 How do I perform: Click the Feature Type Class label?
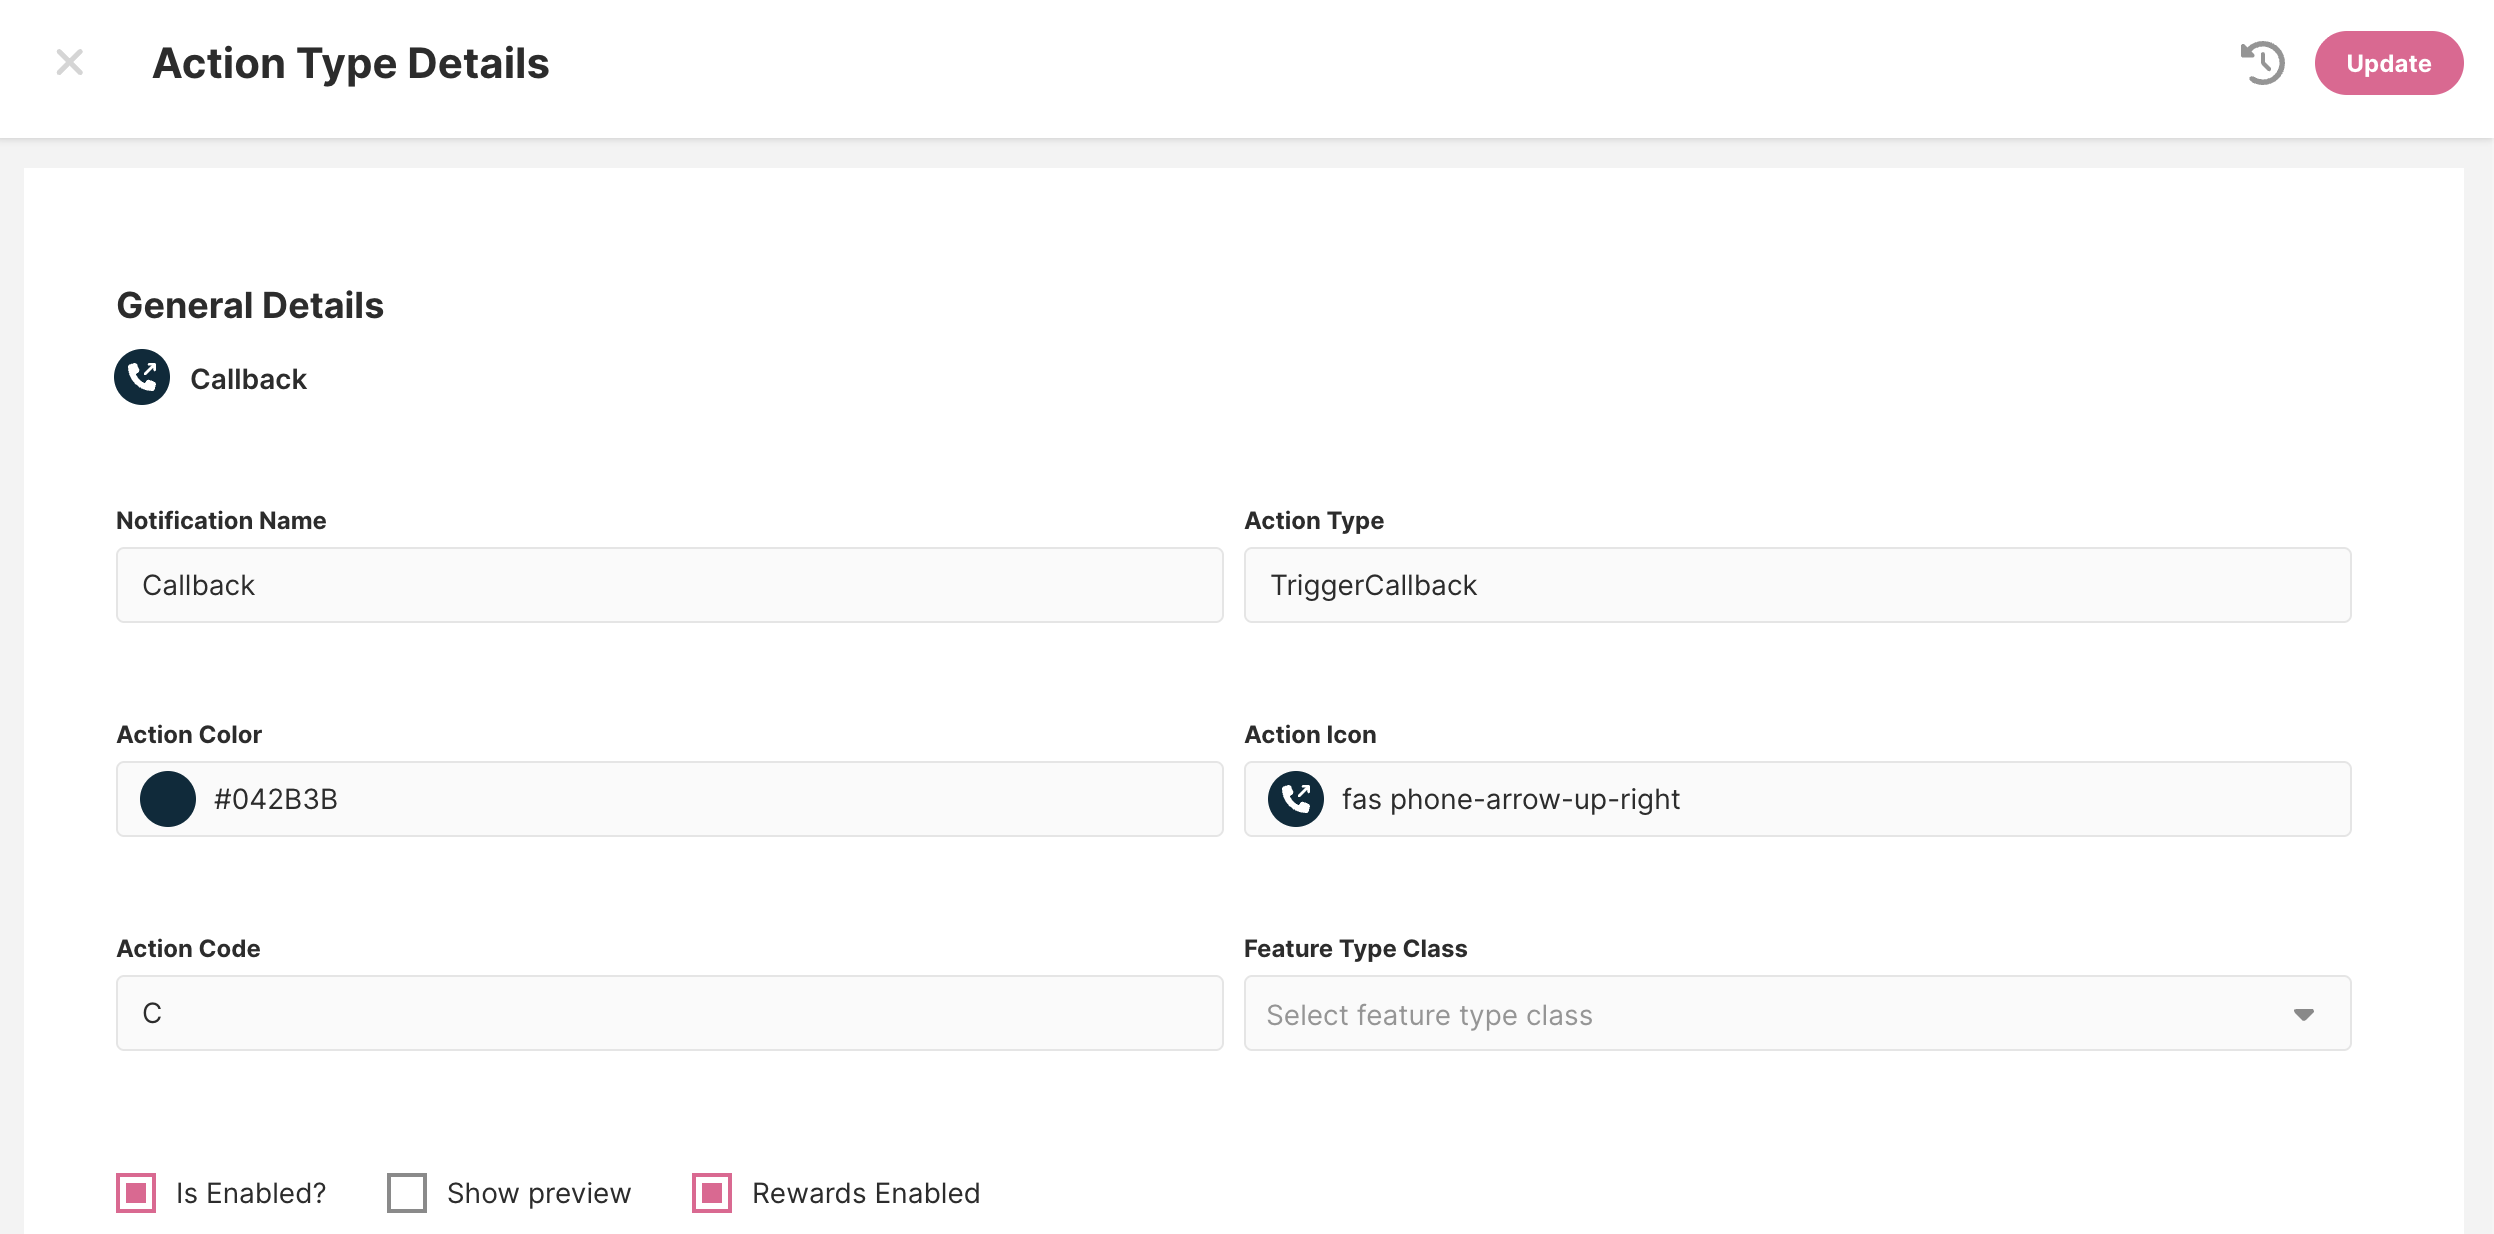click(x=1355, y=948)
